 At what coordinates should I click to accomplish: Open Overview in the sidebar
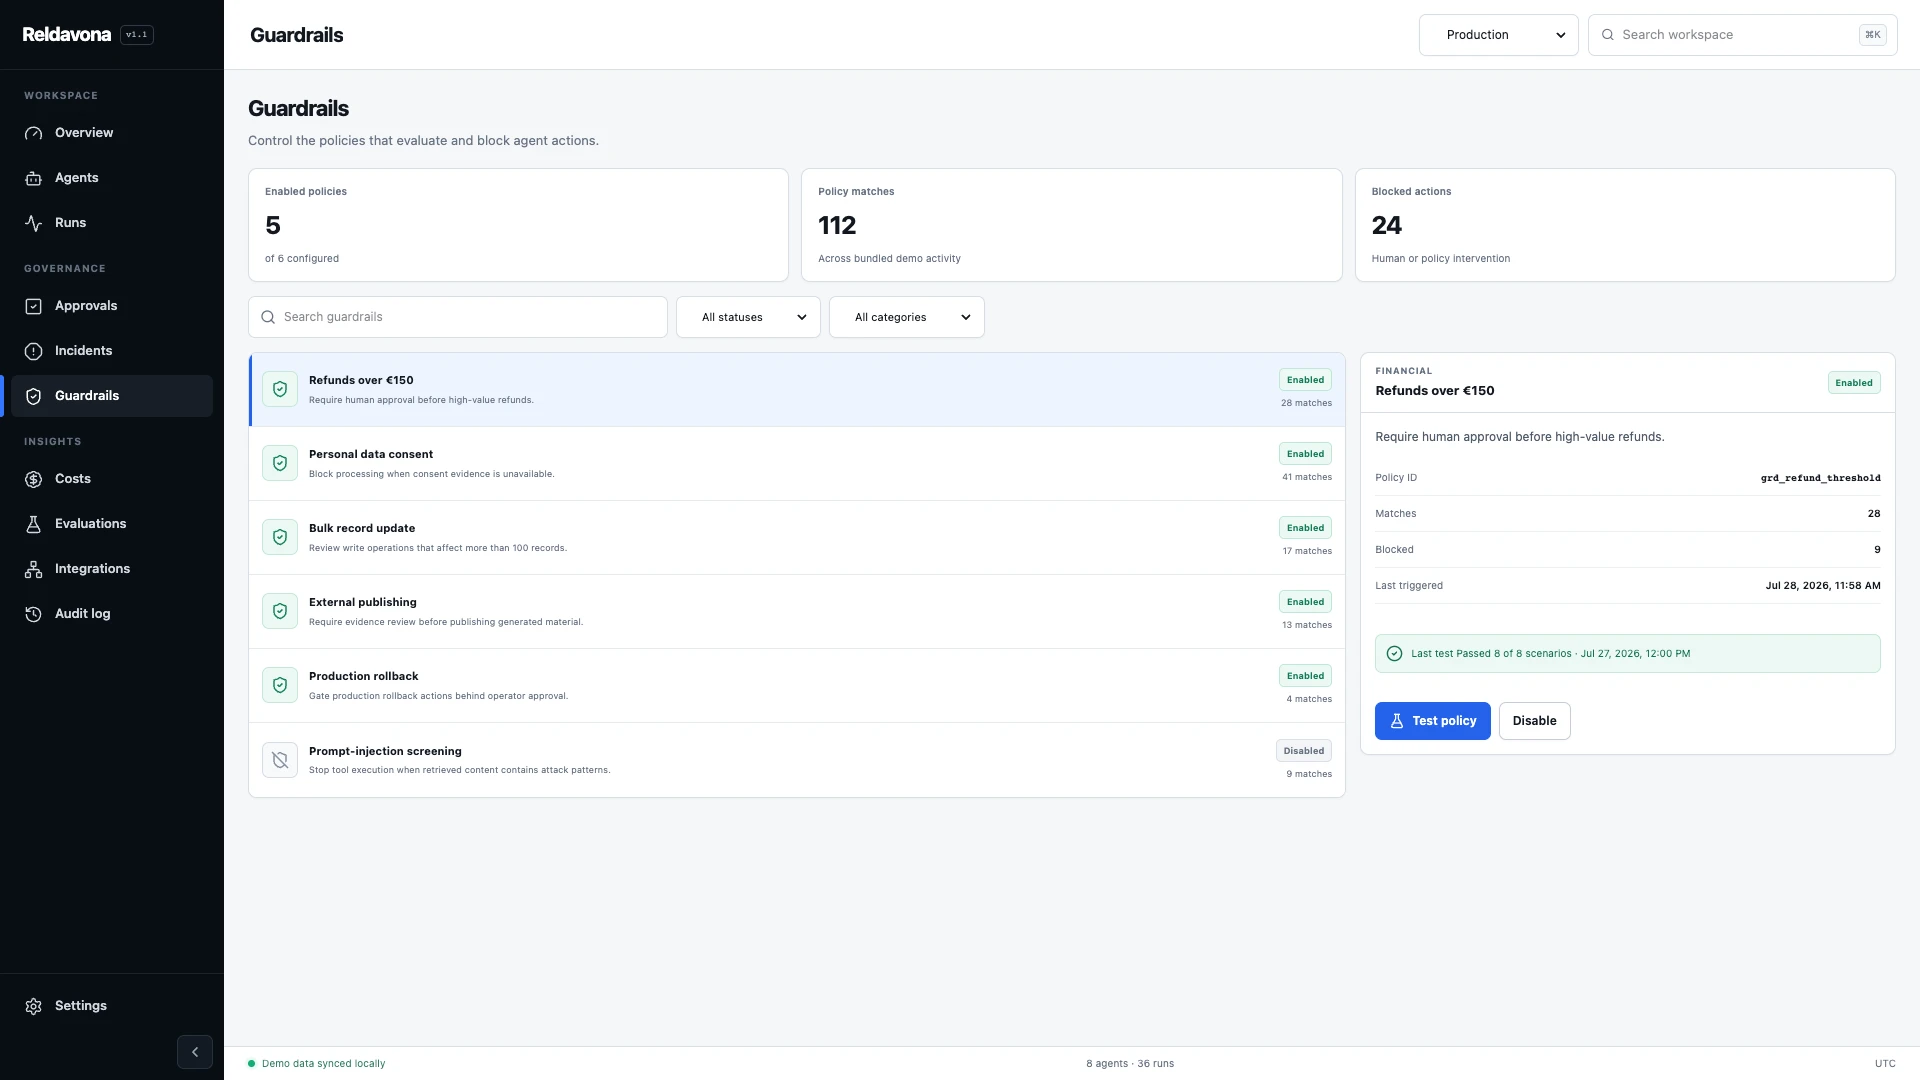coord(112,133)
